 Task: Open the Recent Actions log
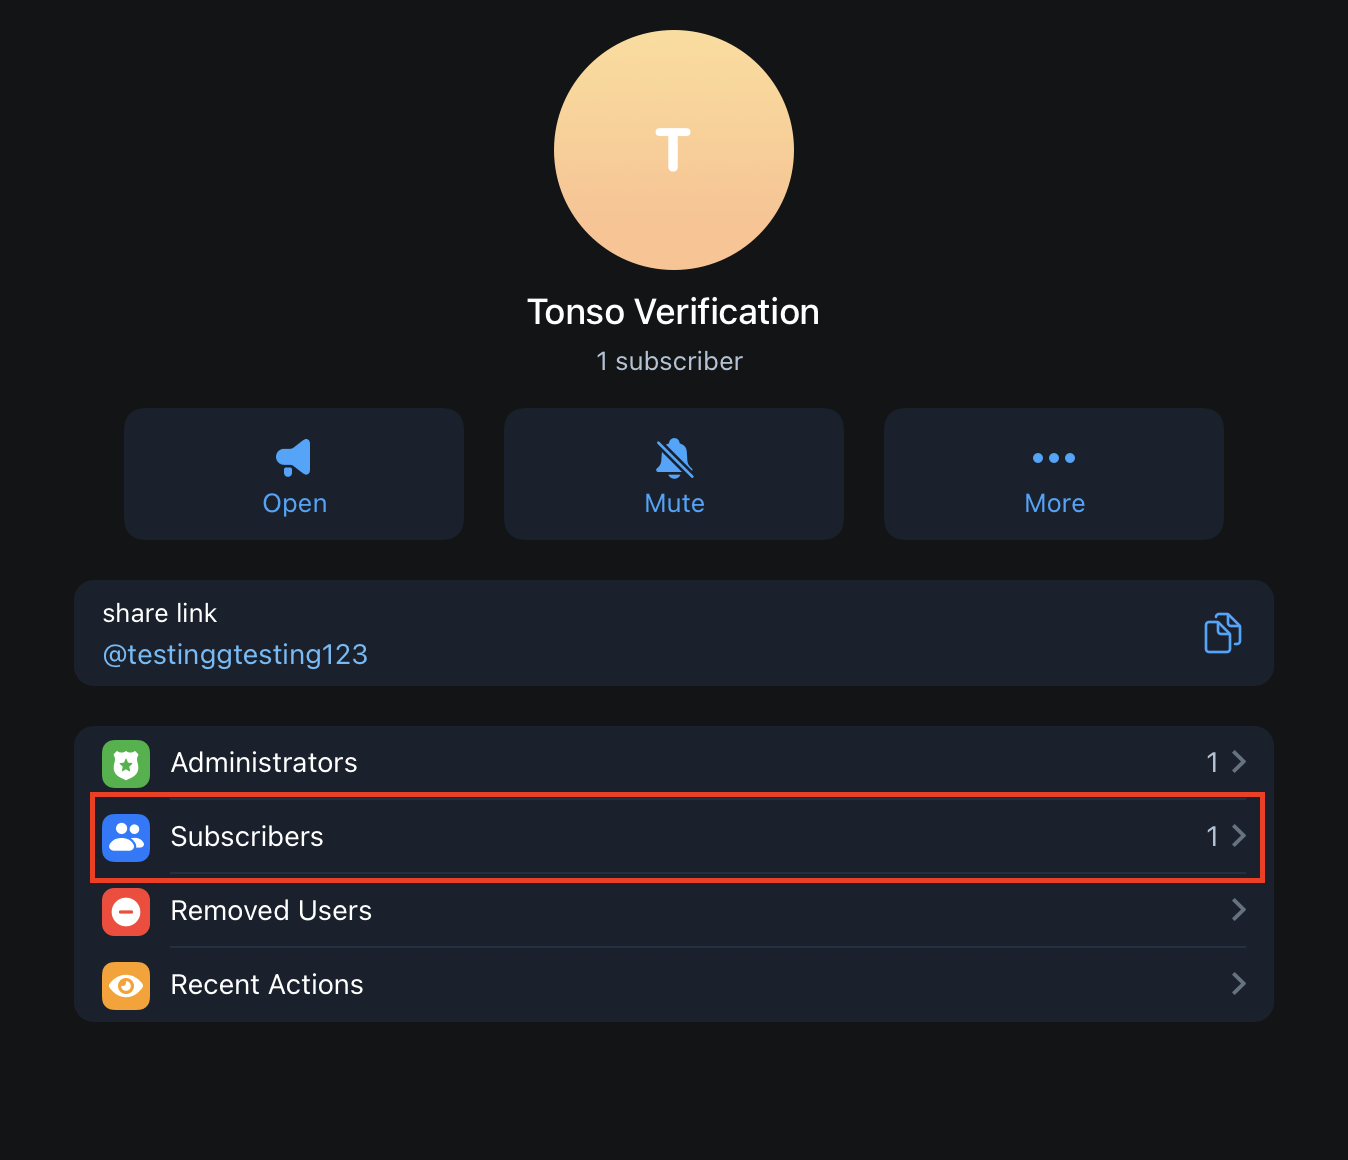click(x=673, y=985)
